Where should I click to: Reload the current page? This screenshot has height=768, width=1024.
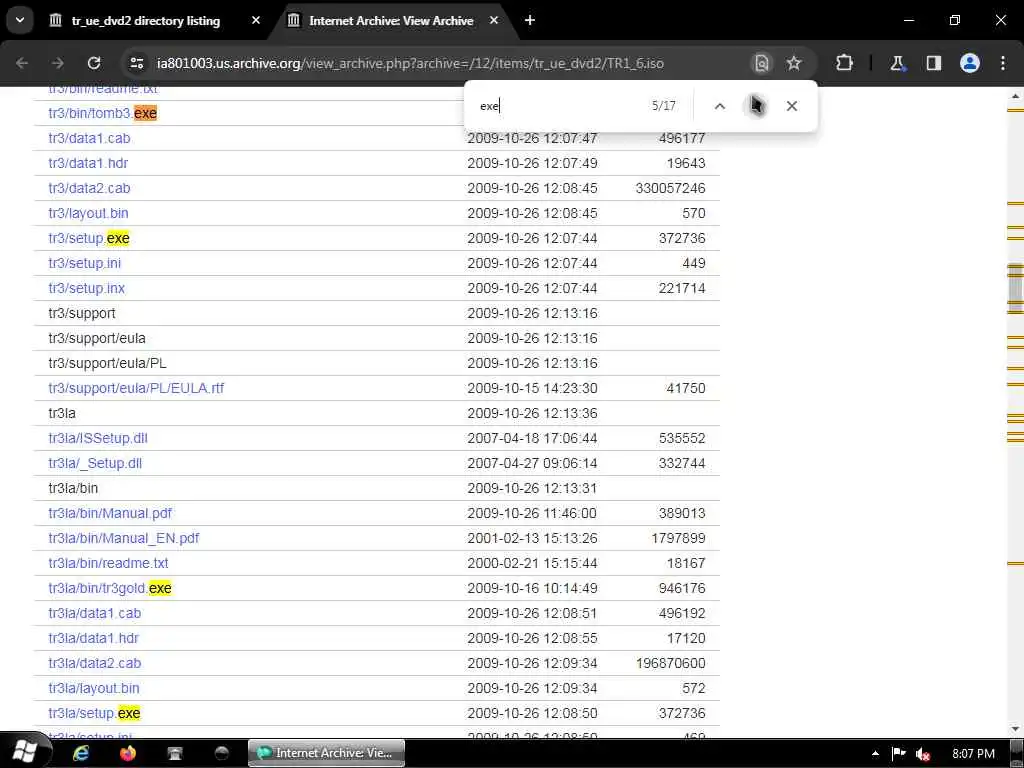(94, 63)
